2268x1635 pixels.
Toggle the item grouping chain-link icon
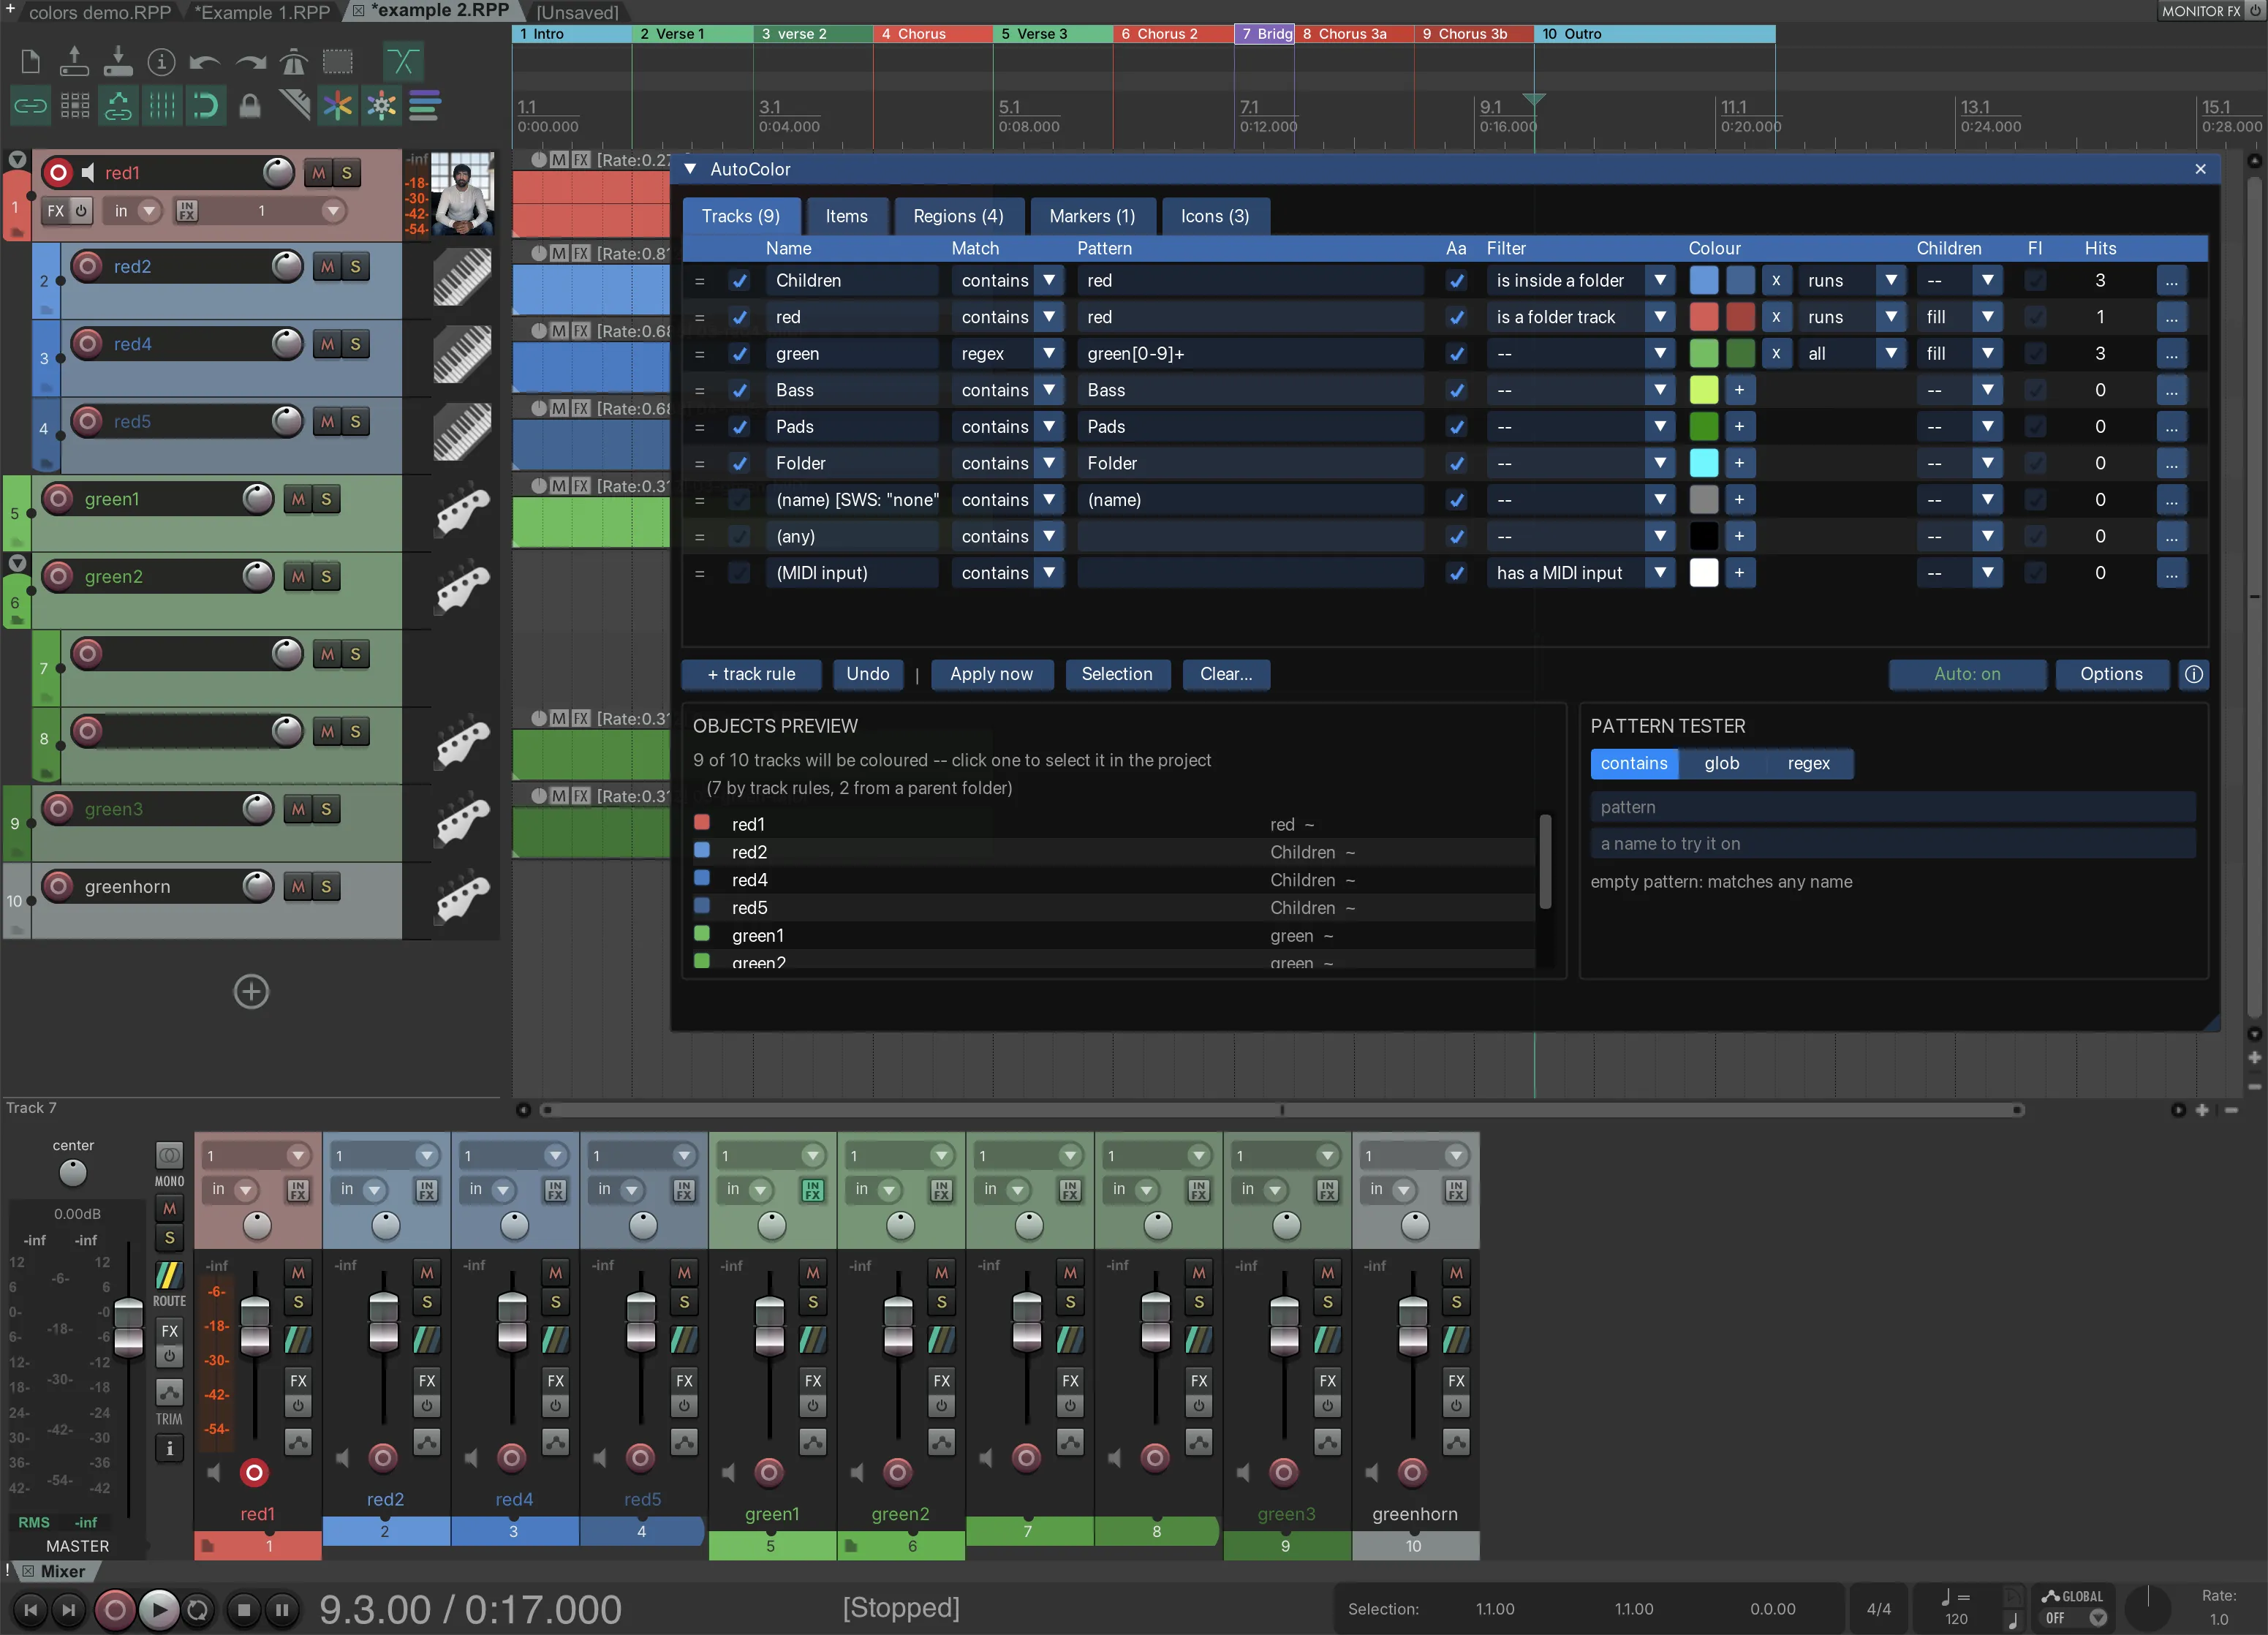pyautogui.click(x=31, y=105)
